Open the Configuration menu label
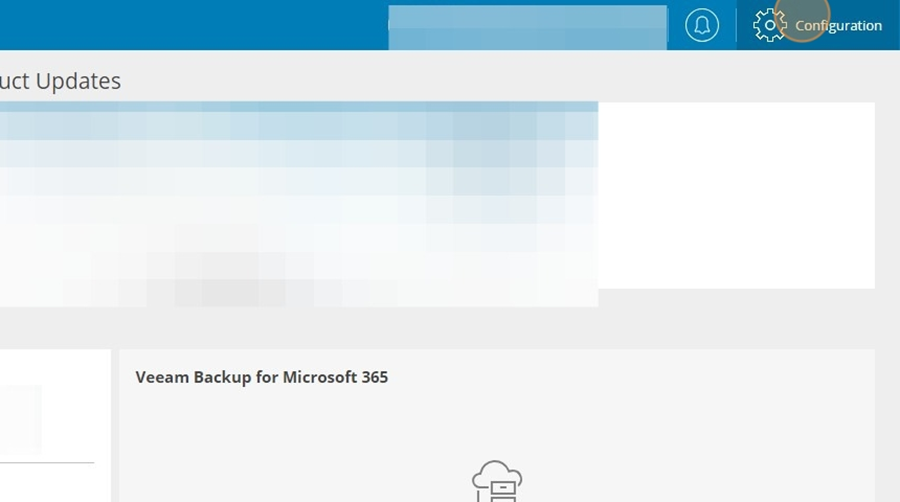The height and width of the screenshot is (502, 900). [838, 26]
